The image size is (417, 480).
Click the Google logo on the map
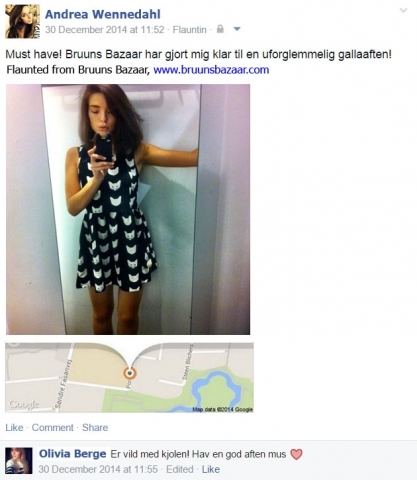point(24,405)
